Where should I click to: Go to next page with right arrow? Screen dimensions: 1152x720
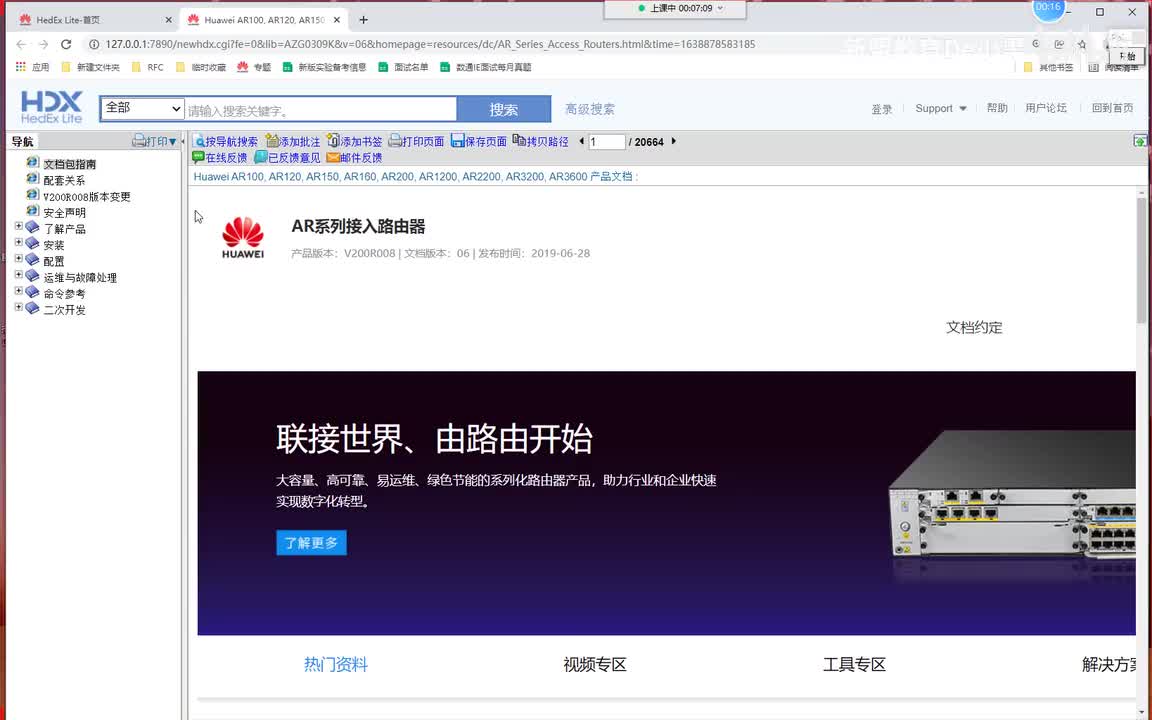(674, 141)
